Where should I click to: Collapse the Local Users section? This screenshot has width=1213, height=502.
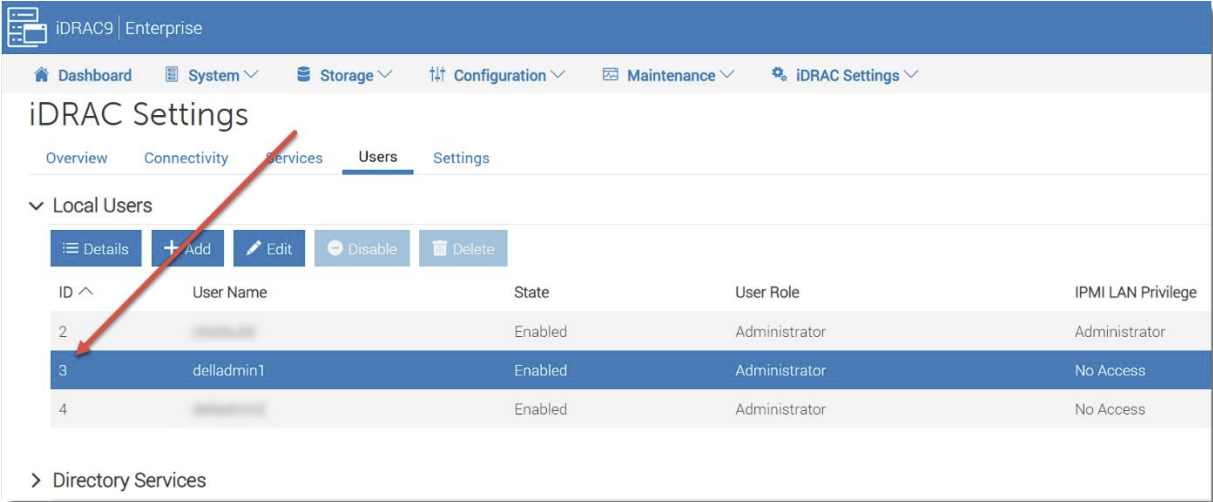37,206
